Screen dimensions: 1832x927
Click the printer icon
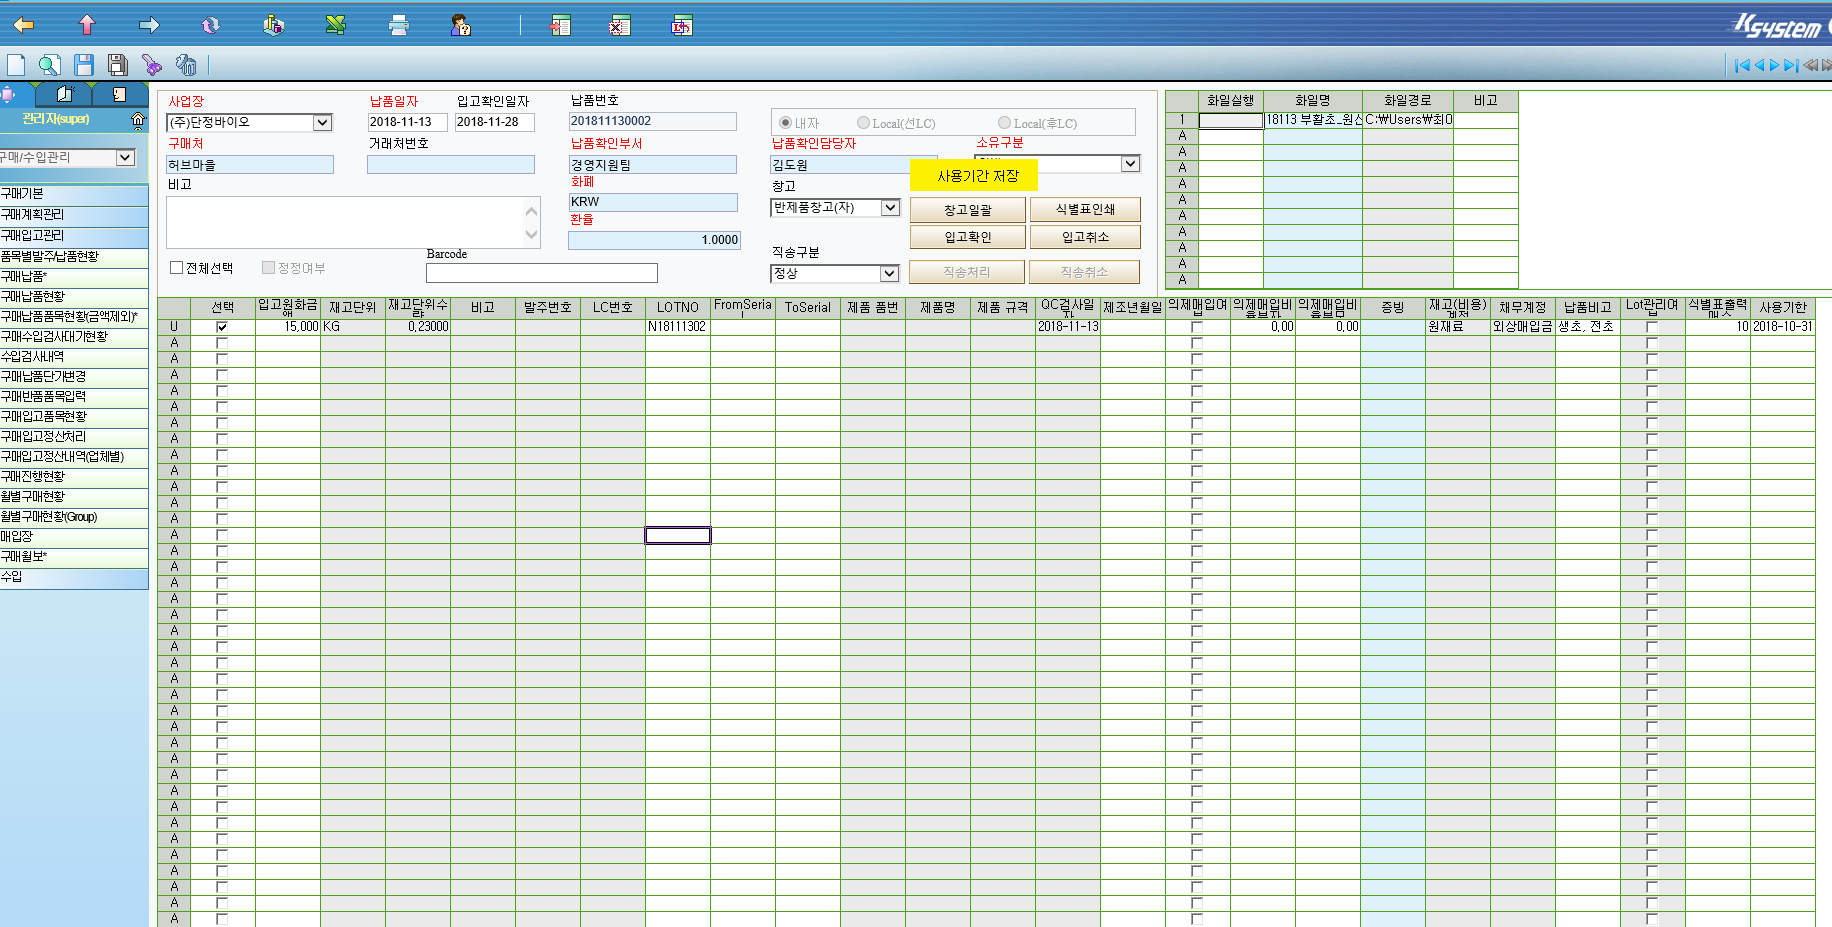[x=399, y=25]
